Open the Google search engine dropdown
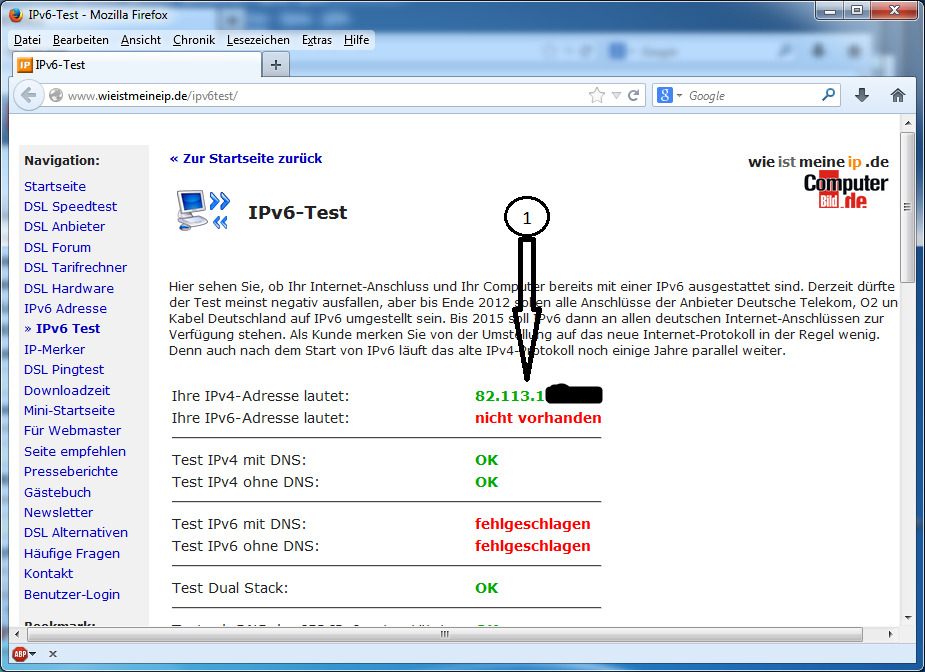 (669, 95)
